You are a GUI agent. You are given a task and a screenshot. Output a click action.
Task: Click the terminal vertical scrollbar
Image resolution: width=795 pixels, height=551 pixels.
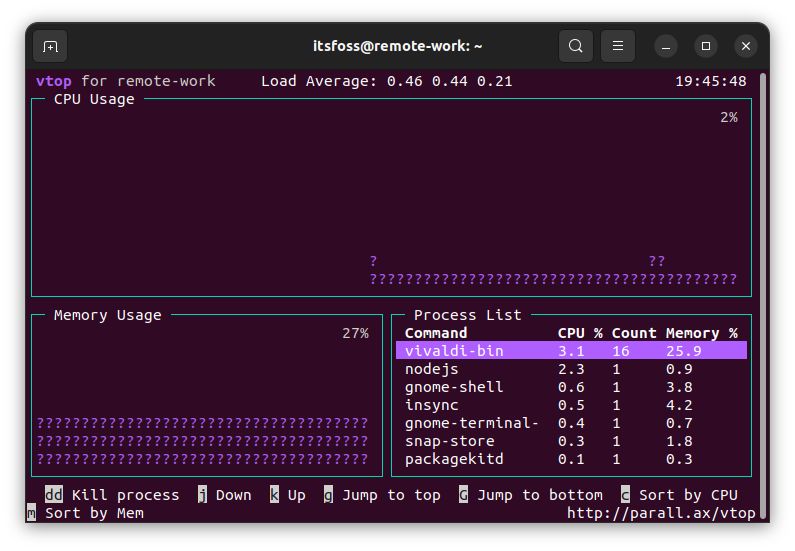(x=763, y=297)
